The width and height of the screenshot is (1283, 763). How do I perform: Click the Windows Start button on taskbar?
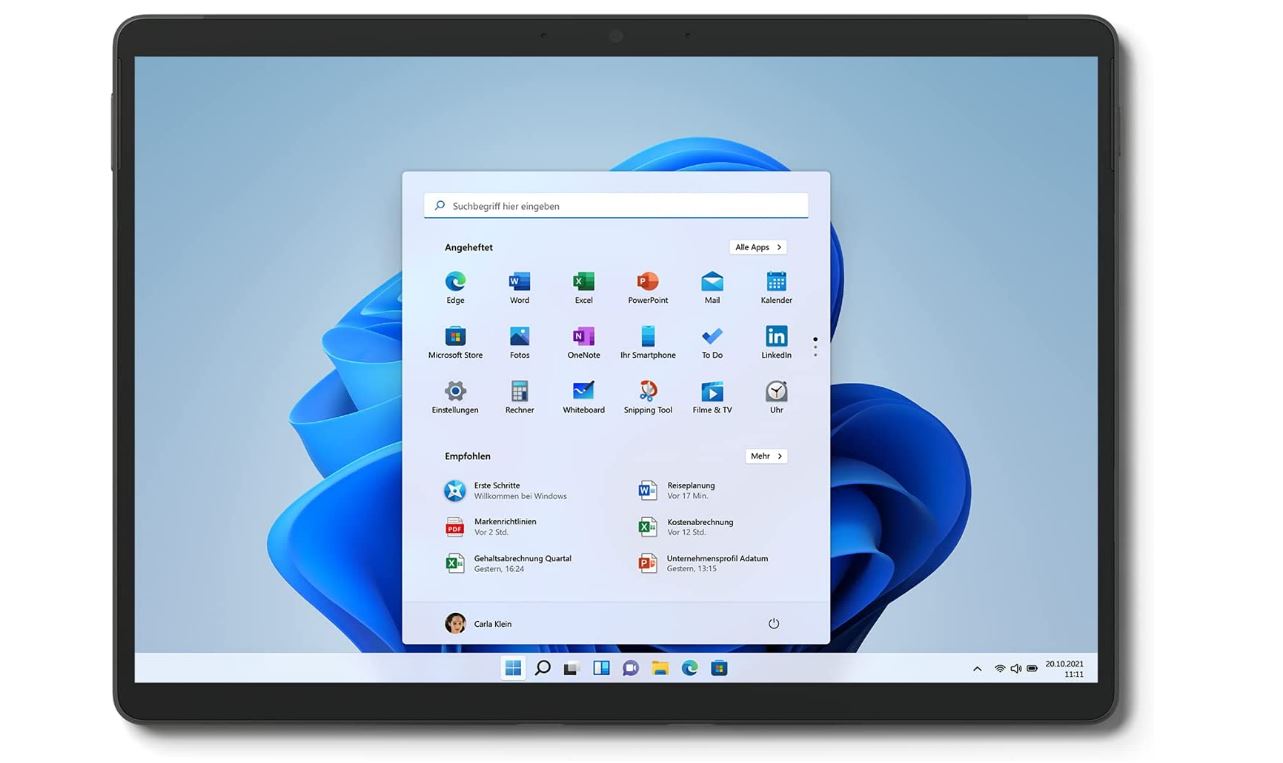[513, 668]
